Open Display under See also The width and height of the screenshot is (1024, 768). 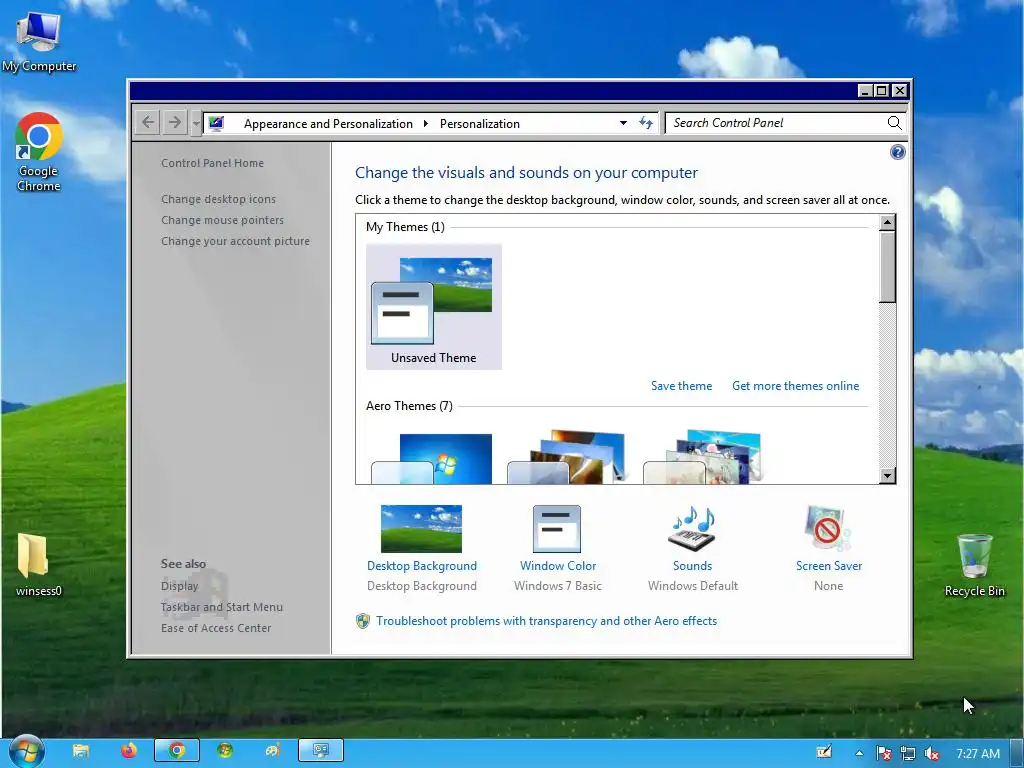(x=180, y=586)
